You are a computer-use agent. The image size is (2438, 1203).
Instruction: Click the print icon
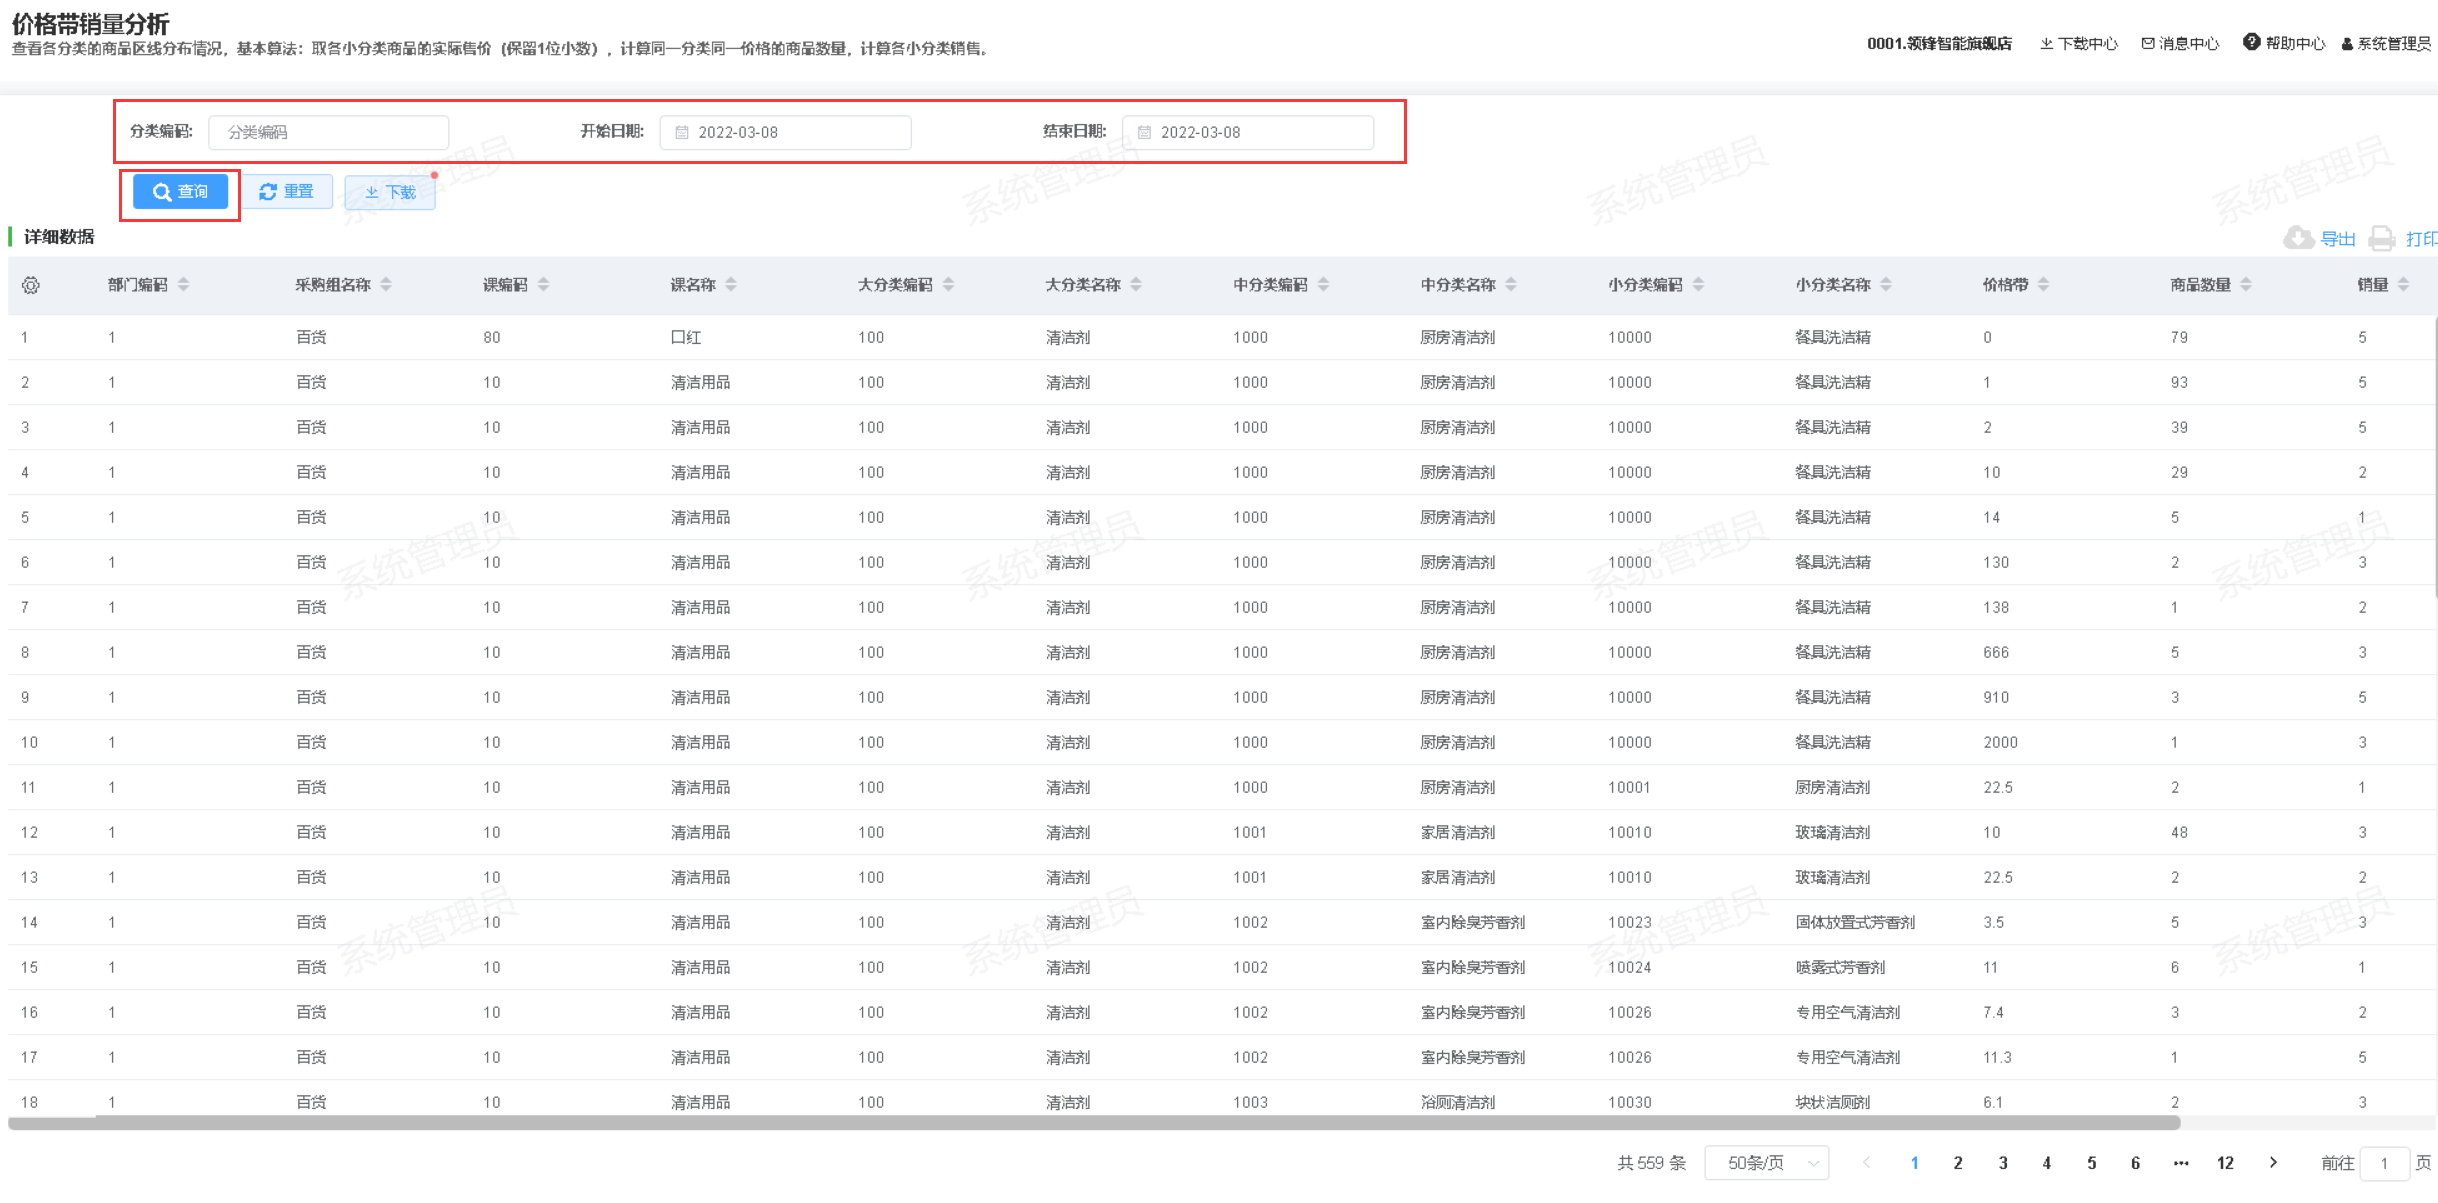point(2382,238)
